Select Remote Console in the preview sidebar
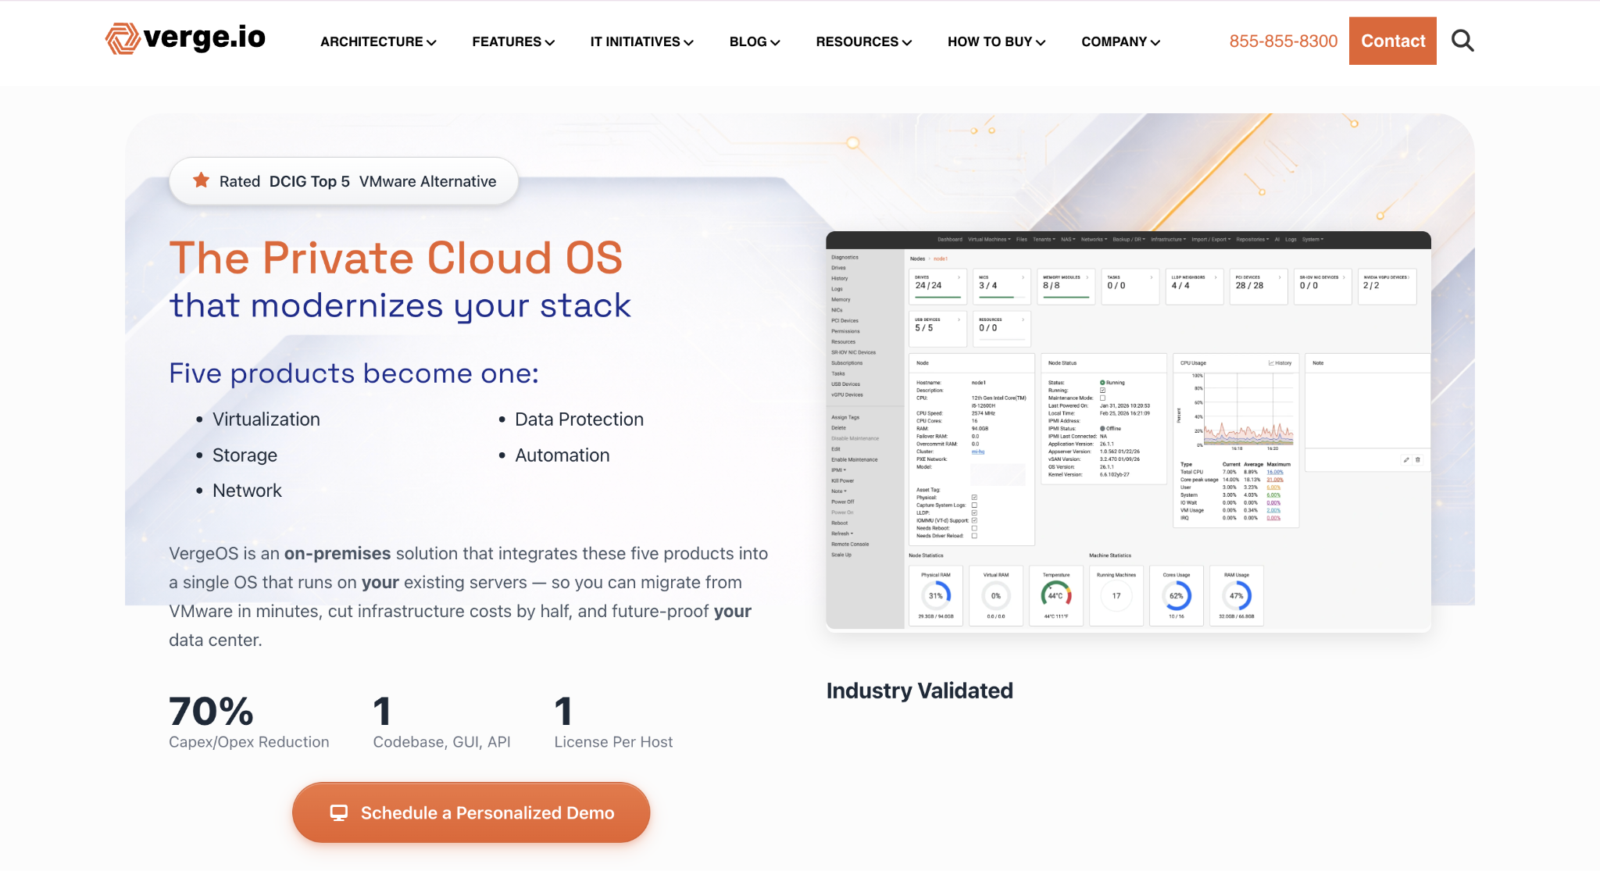 pos(850,544)
